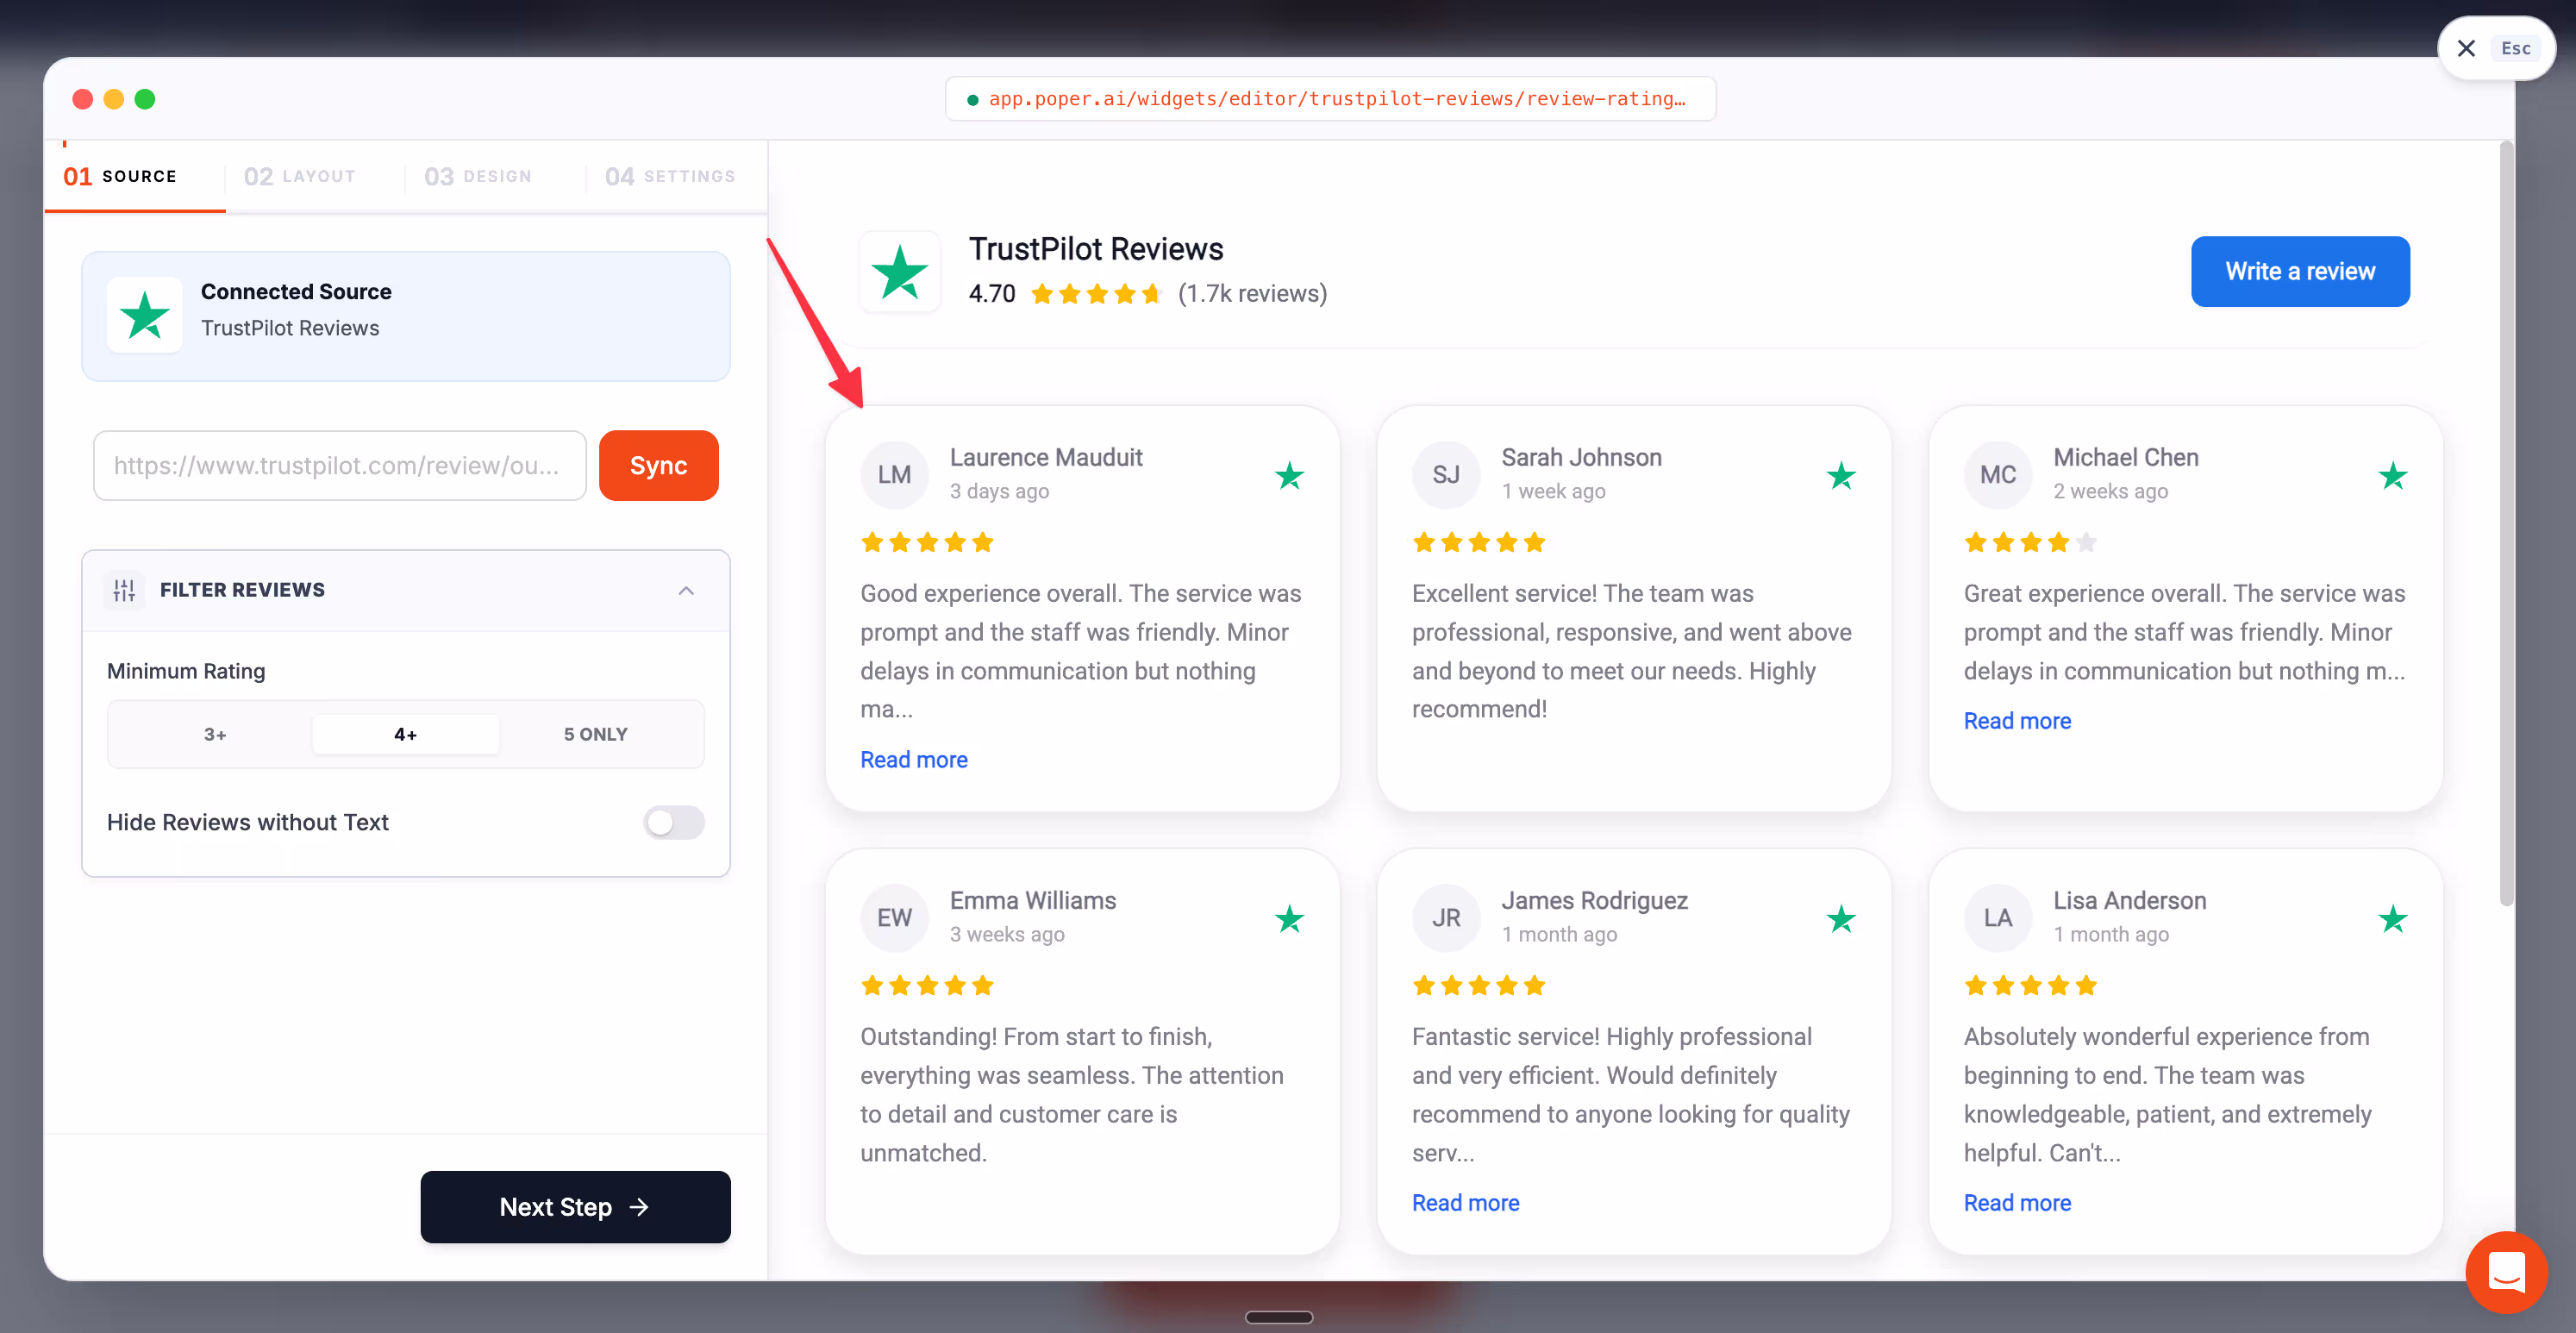Viewport: 2576px width, 1333px height.
Task: Click the MC avatar of Michael Chen
Action: (1998, 475)
